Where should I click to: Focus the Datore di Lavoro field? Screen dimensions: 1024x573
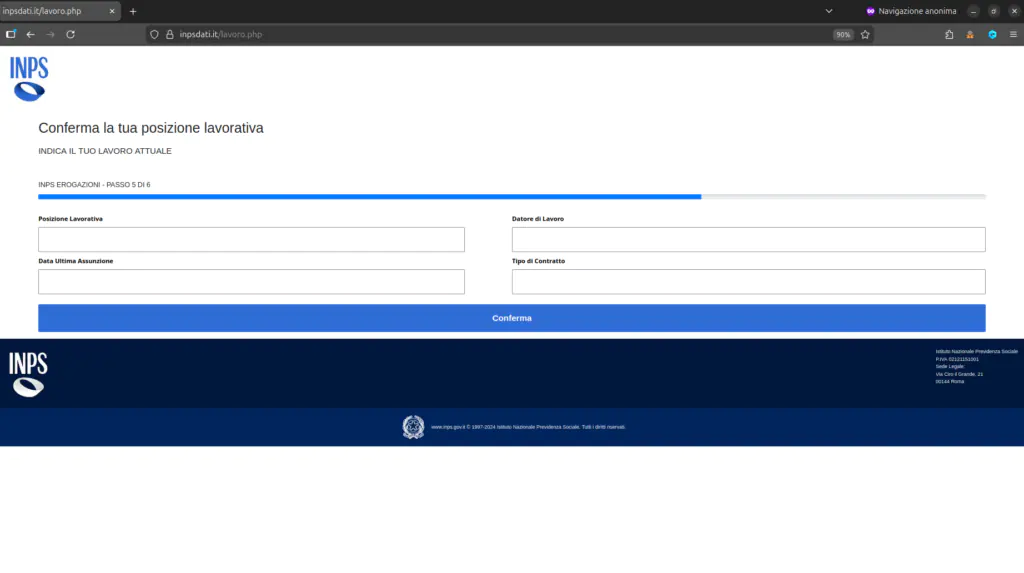point(748,240)
